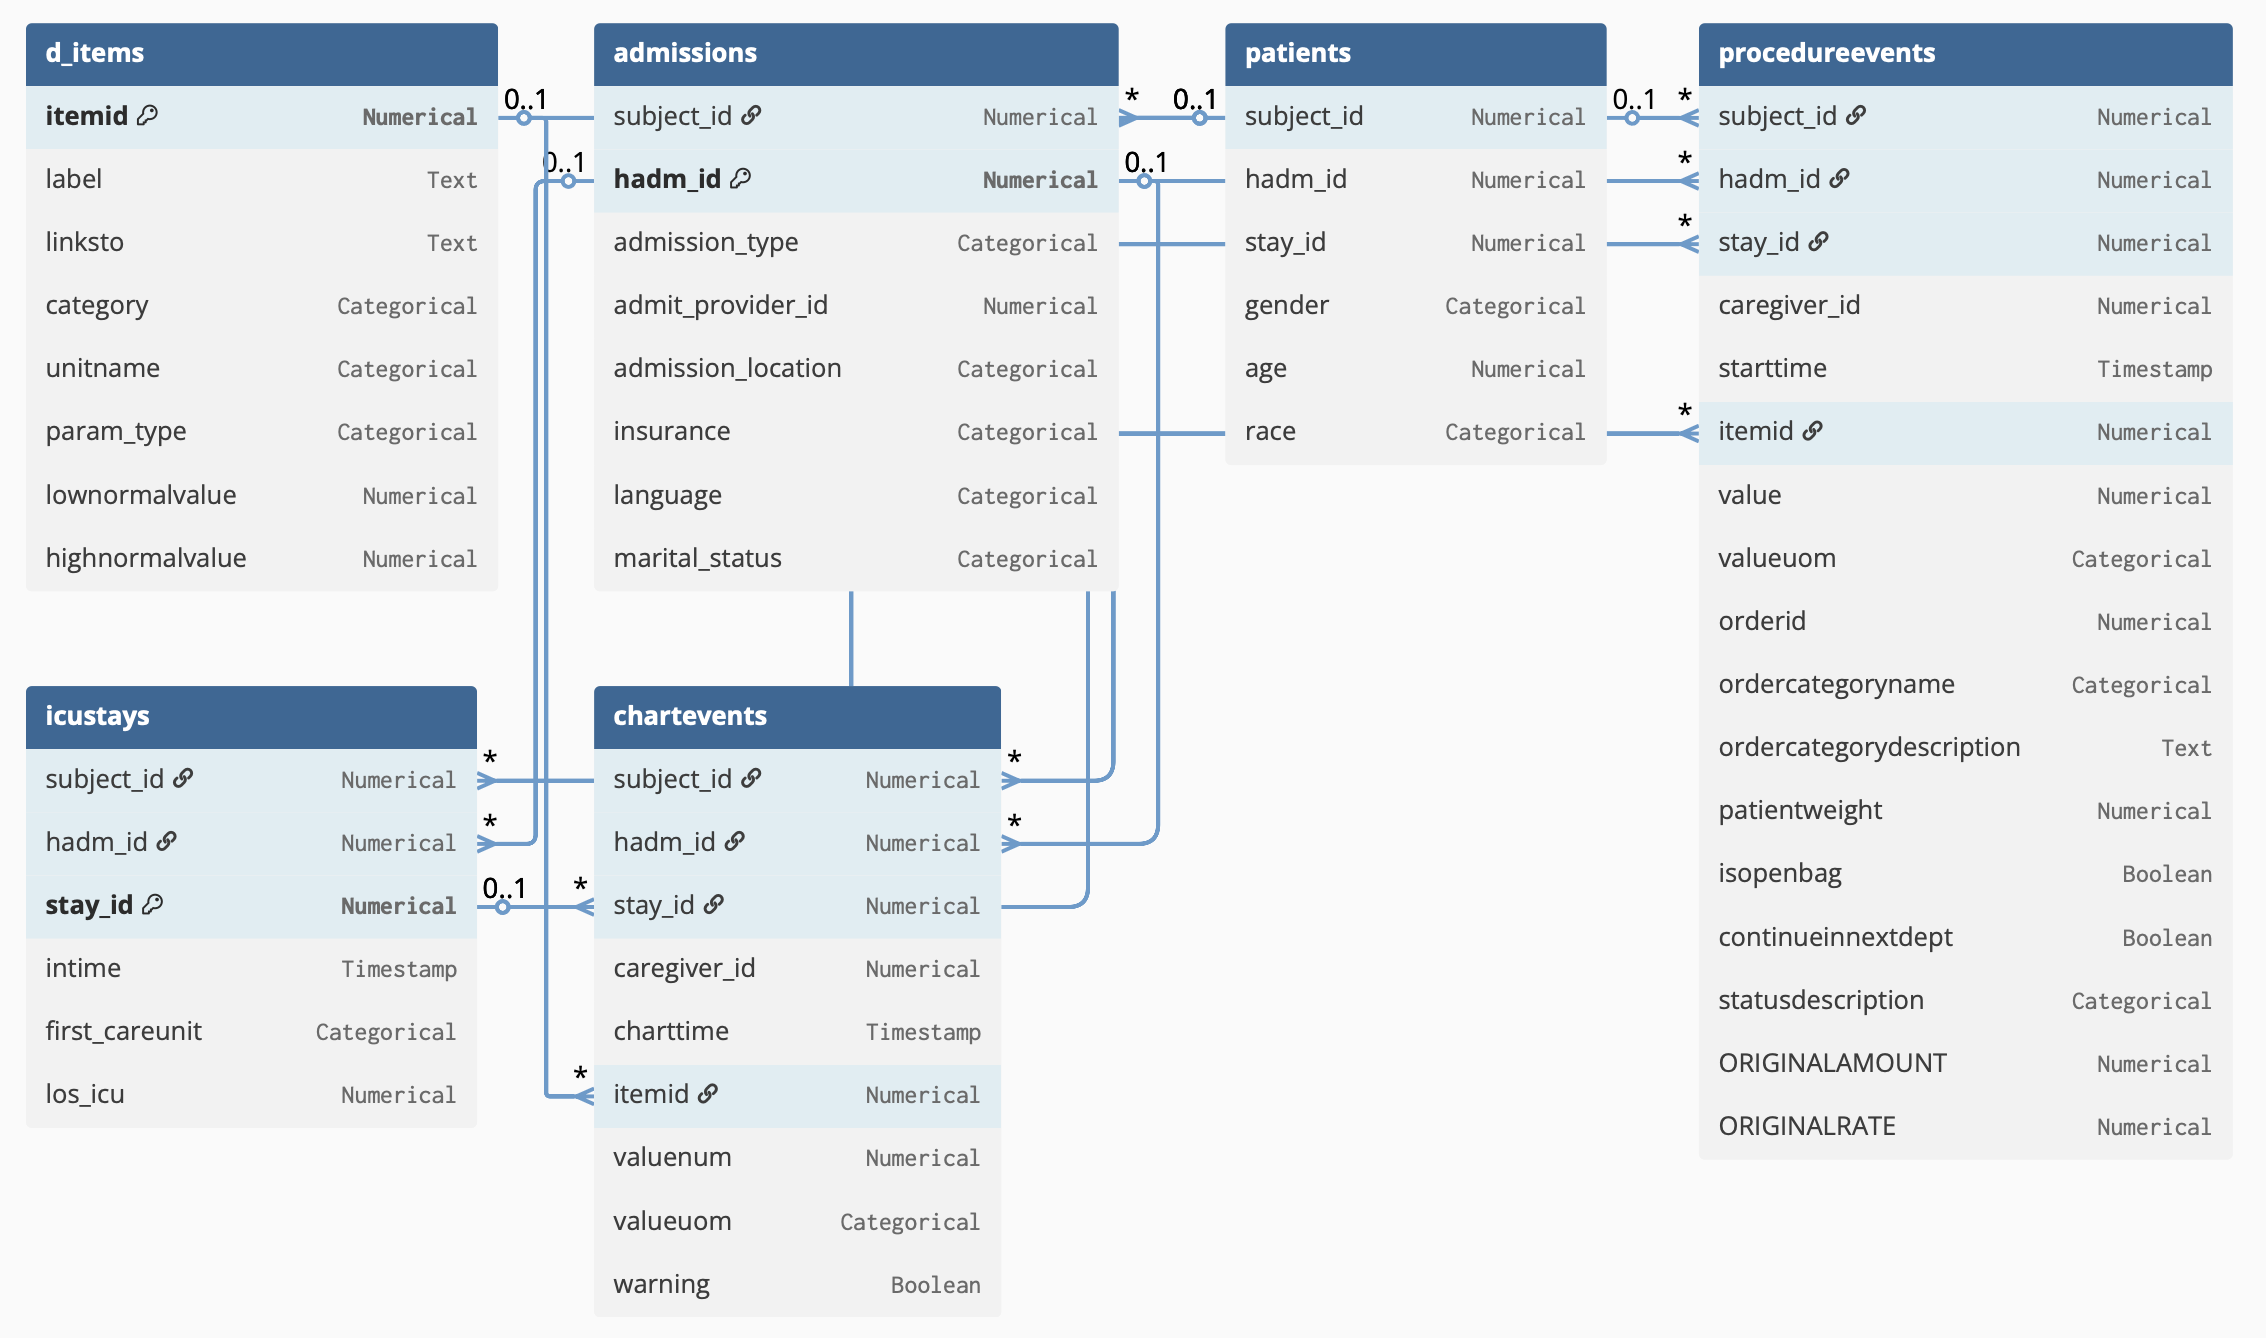Click the key icon beside icustays stay_id

coord(153,905)
